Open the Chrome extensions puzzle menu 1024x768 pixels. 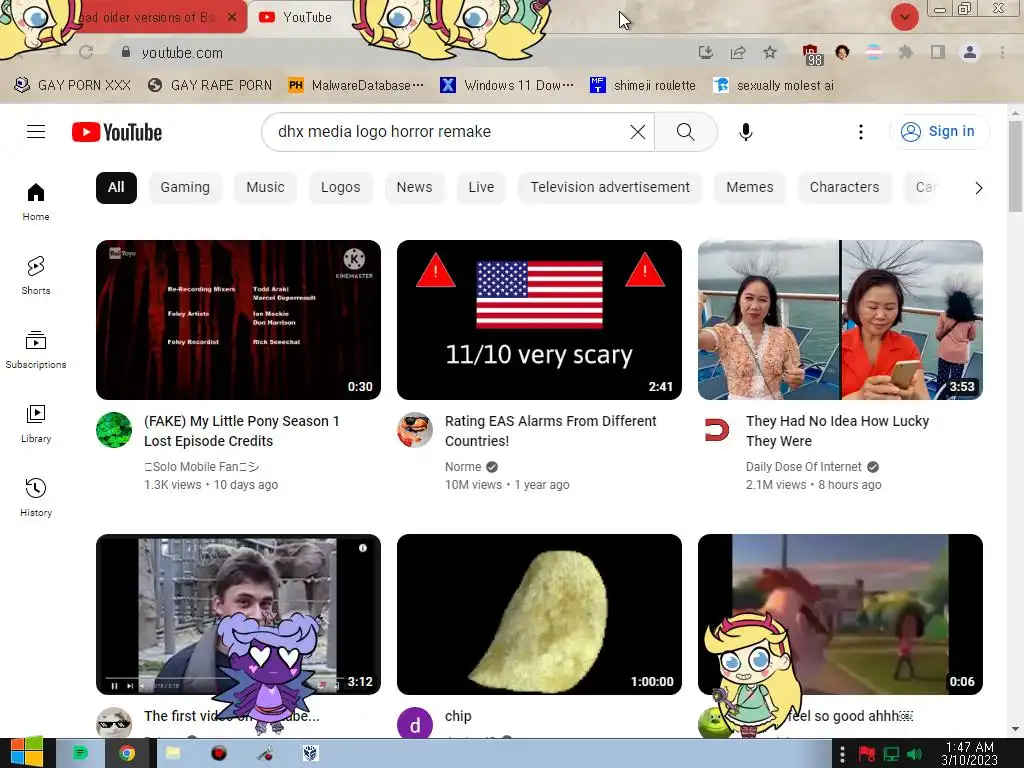pos(905,52)
